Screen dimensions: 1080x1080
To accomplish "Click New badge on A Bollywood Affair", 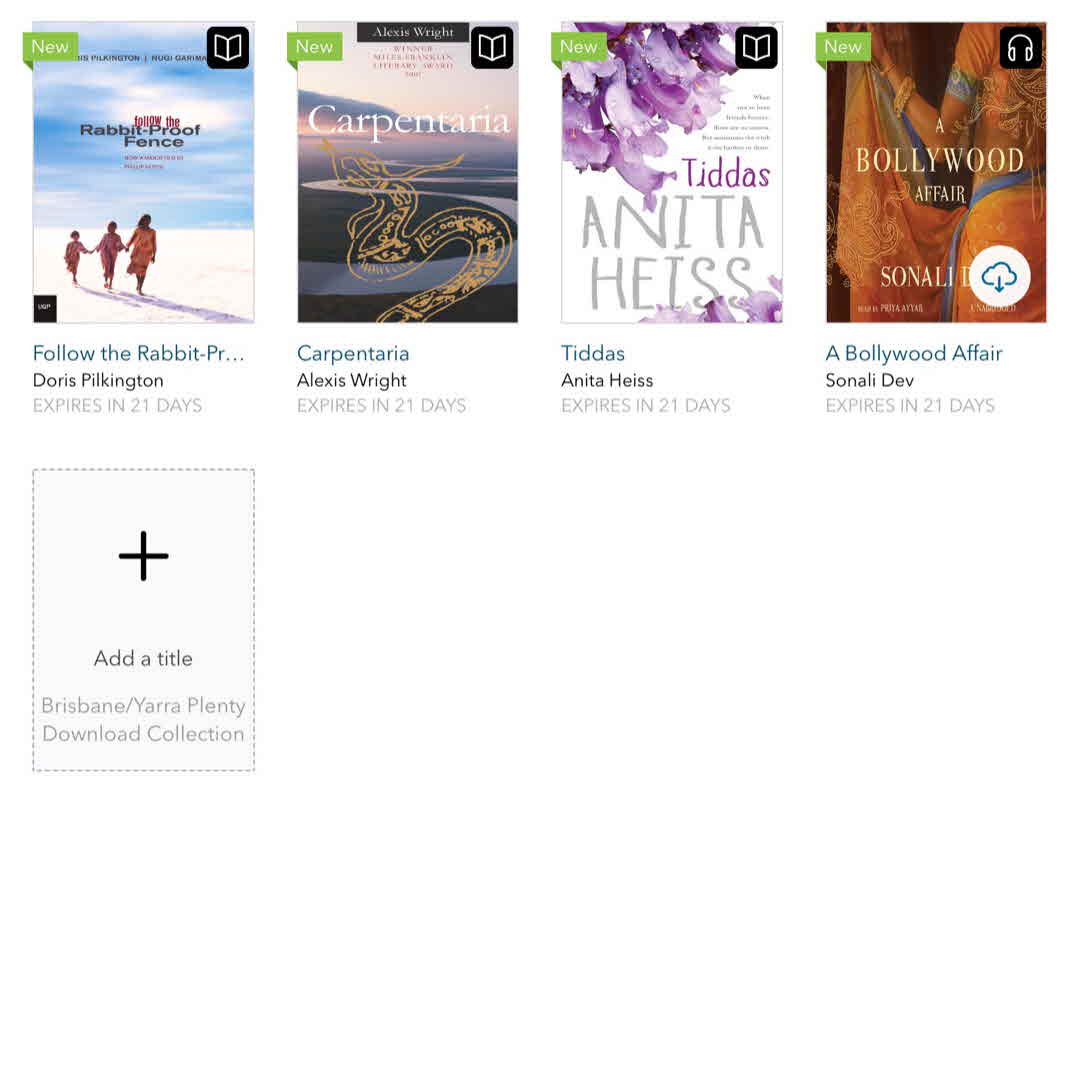I will [x=843, y=47].
